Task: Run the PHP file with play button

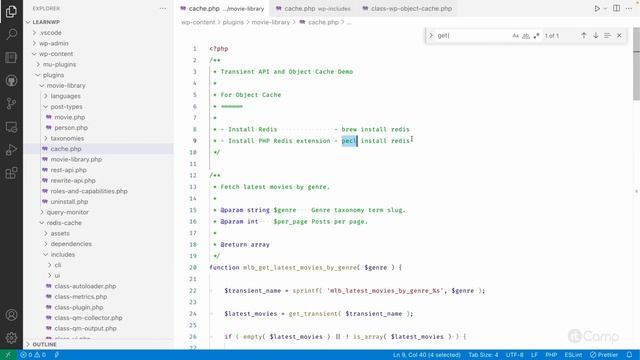Action: pos(597,8)
